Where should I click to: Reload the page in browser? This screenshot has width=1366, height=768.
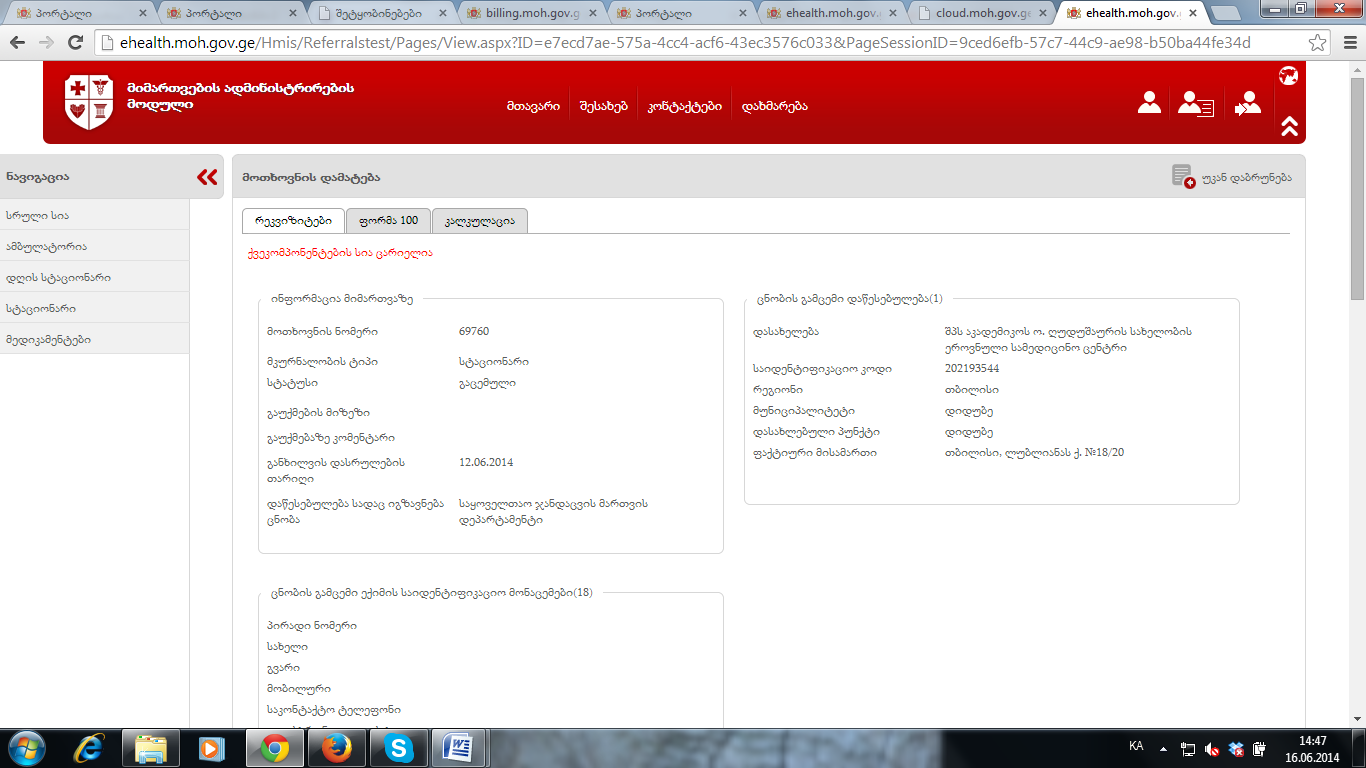[75, 43]
